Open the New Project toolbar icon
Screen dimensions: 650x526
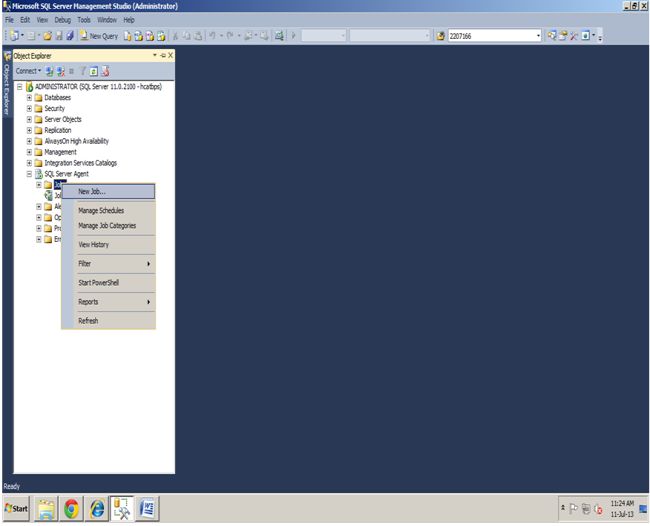15,36
